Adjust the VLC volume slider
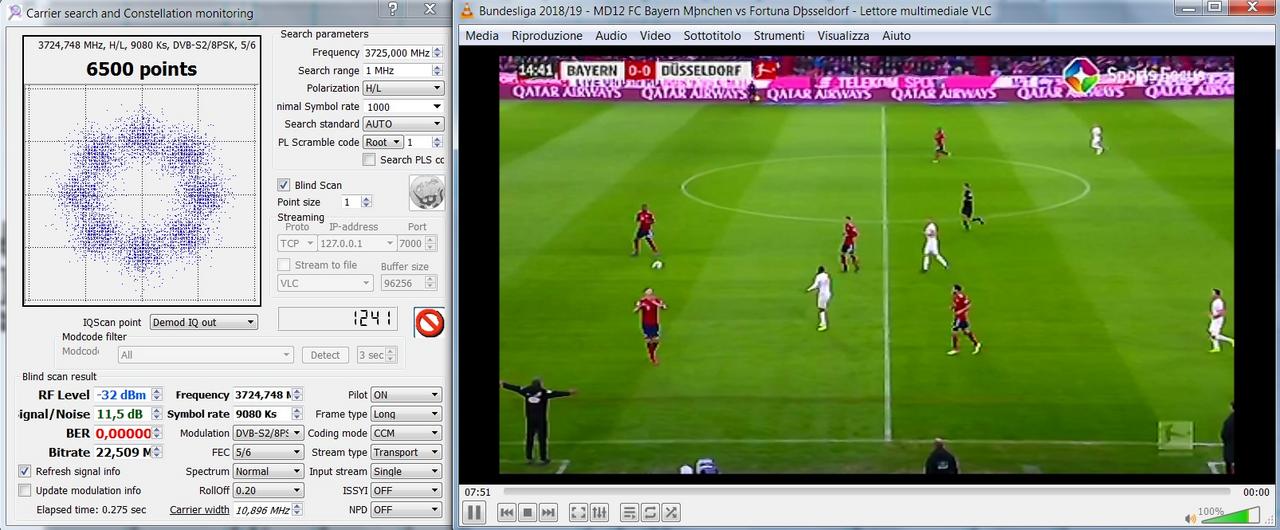The width and height of the screenshot is (1280, 530). coord(1230,516)
